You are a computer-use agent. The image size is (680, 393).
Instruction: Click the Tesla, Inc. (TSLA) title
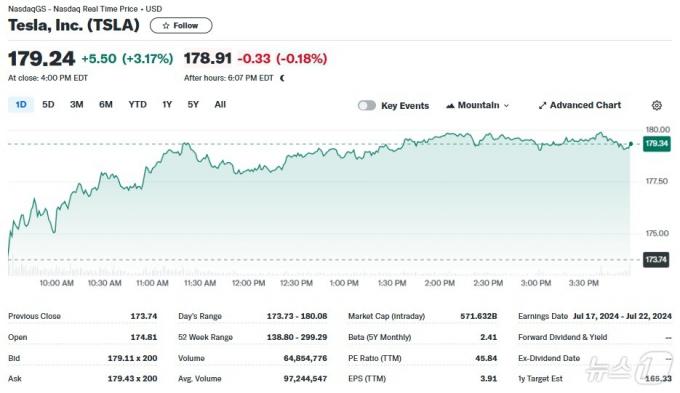point(74,25)
